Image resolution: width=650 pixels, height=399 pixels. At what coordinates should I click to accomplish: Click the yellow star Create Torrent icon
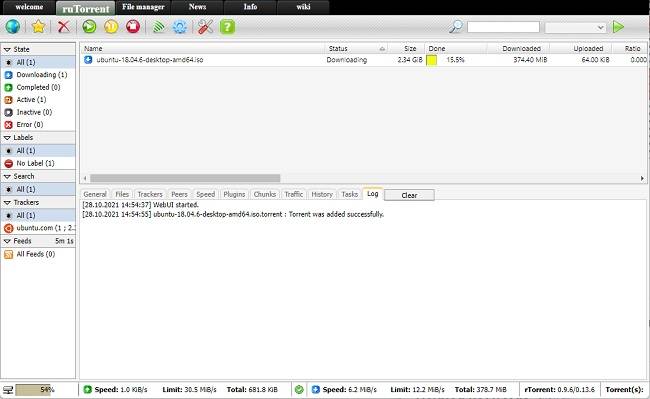(38, 27)
